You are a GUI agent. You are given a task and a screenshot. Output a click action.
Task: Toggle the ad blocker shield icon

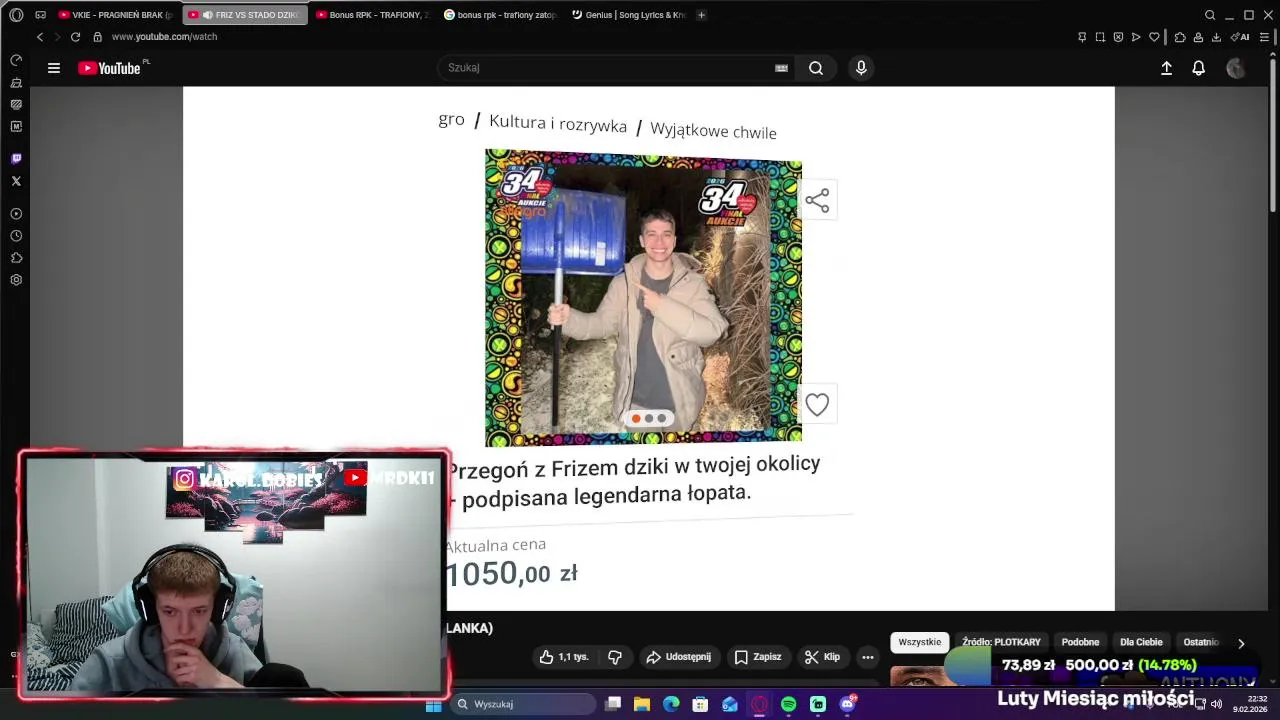(x=1118, y=37)
